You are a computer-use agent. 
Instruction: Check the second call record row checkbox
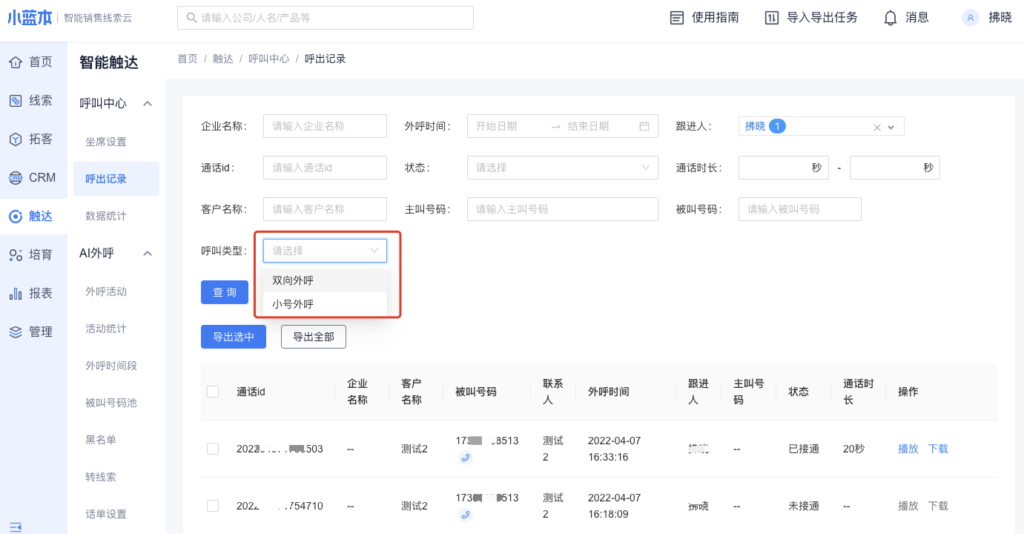coord(213,506)
